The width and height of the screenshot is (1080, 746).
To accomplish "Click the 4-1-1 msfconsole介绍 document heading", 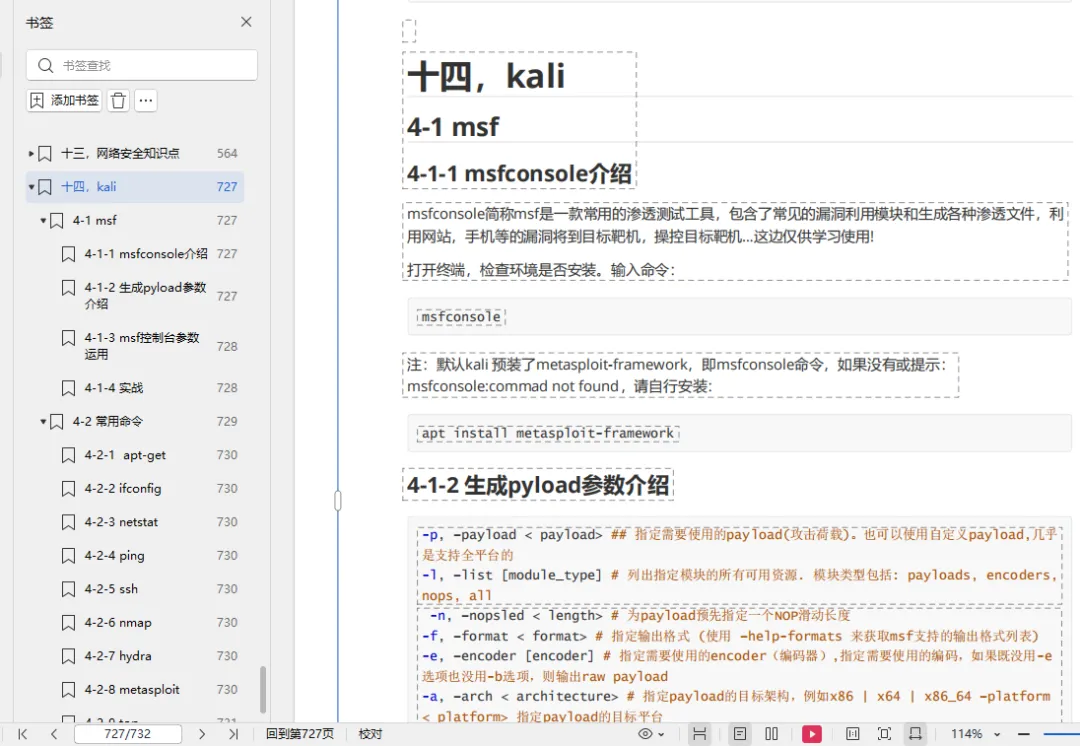I will 519,174.
